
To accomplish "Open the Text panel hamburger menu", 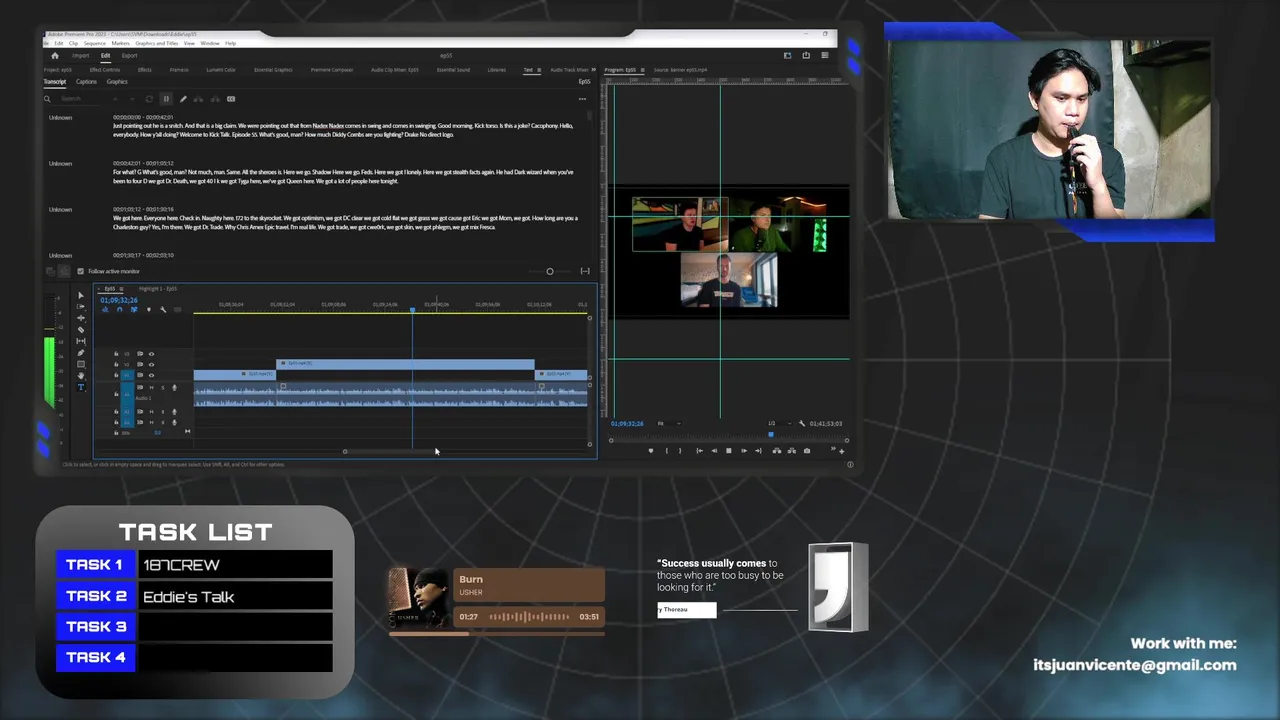I will tap(539, 70).
